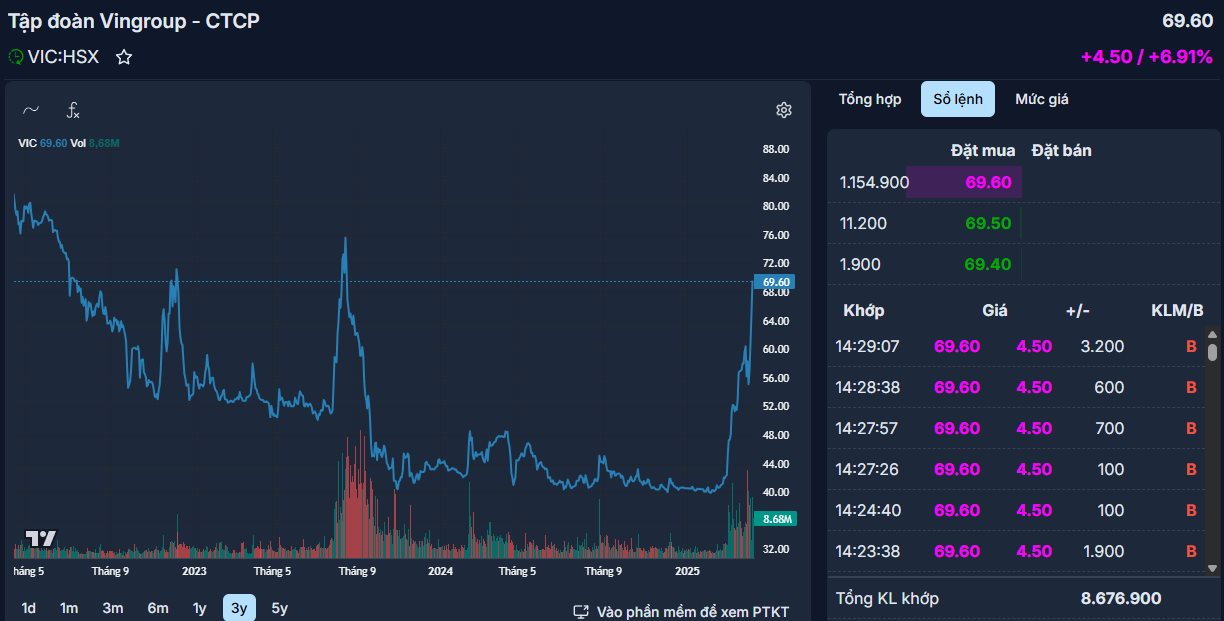Click monitor icon beside Vào phần mềm
The width and height of the screenshot is (1224, 621).
pyautogui.click(x=580, y=612)
